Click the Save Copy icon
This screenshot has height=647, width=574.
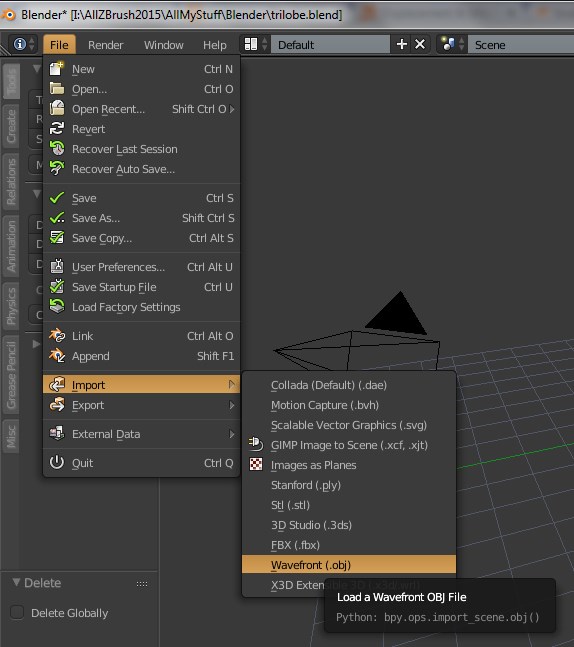point(57,237)
